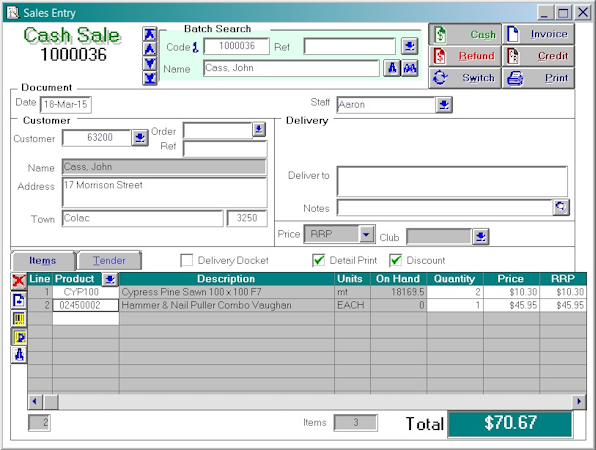This screenshot has width=596, height=450.
Task: Switch to the Tender tab
Action: coord(109,261)
